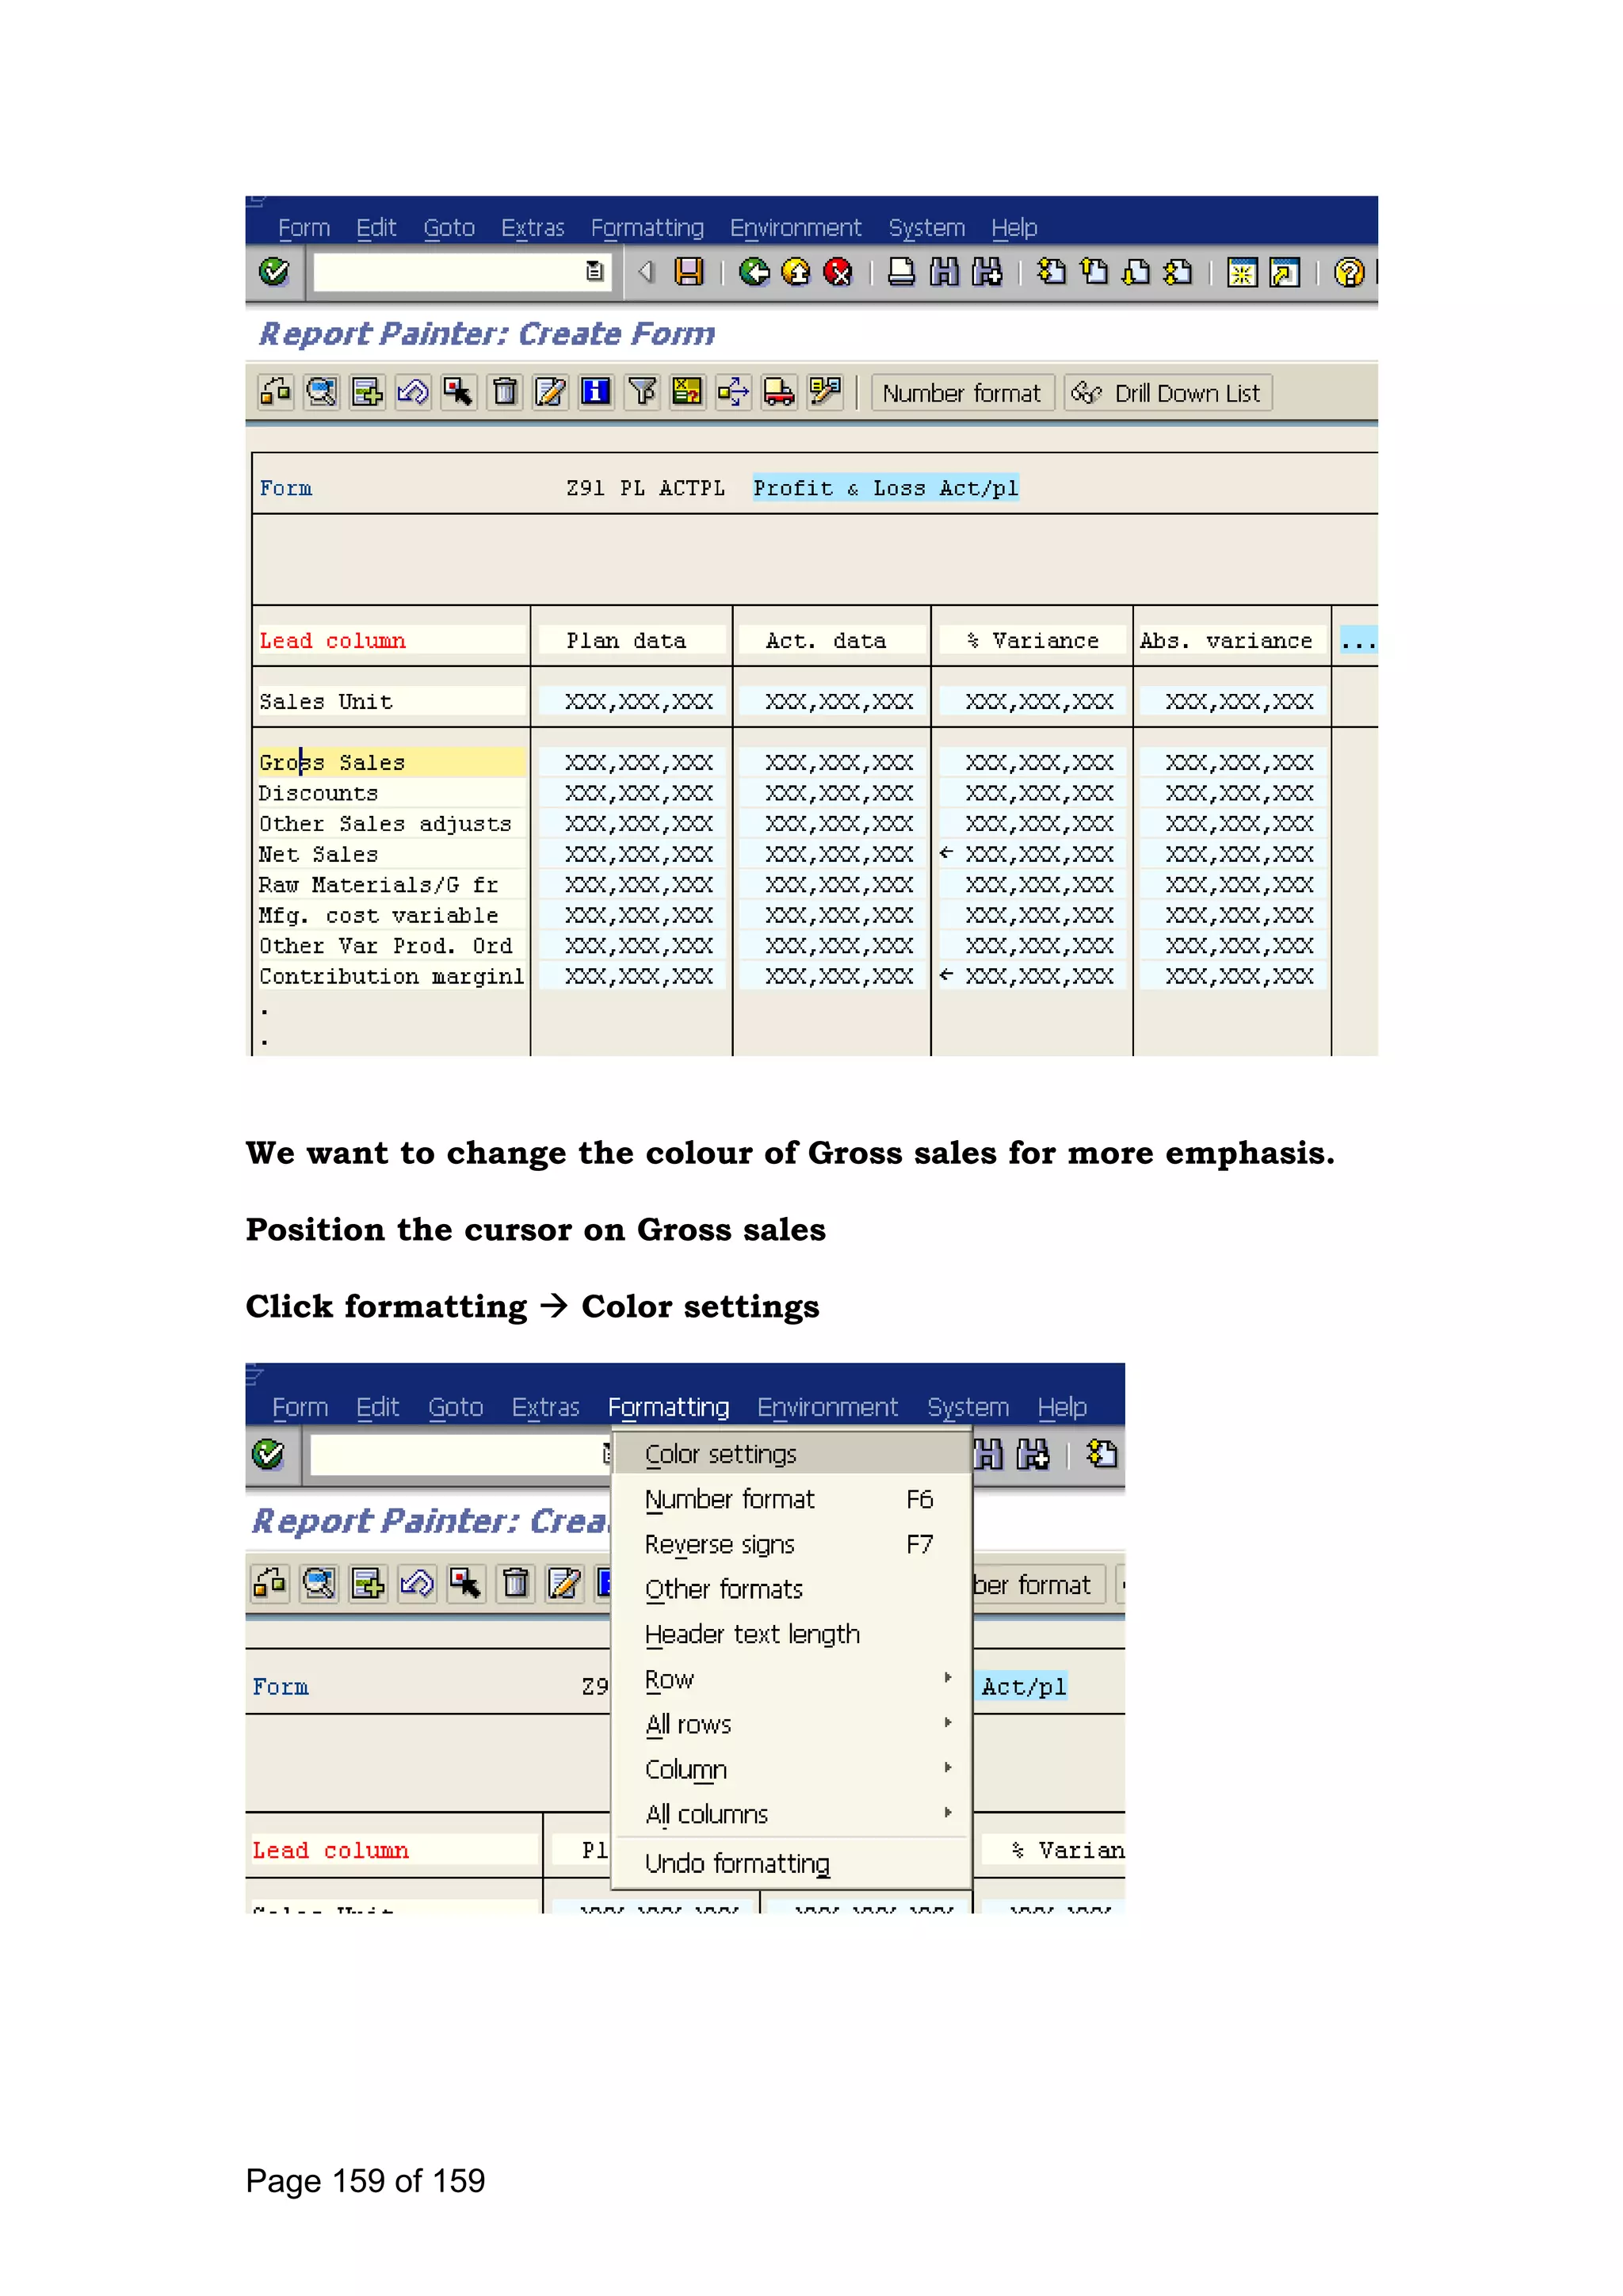Click the funnel Filter icon
Image resolution: width=1623 pixels, height=2296 pixels.
642,392
